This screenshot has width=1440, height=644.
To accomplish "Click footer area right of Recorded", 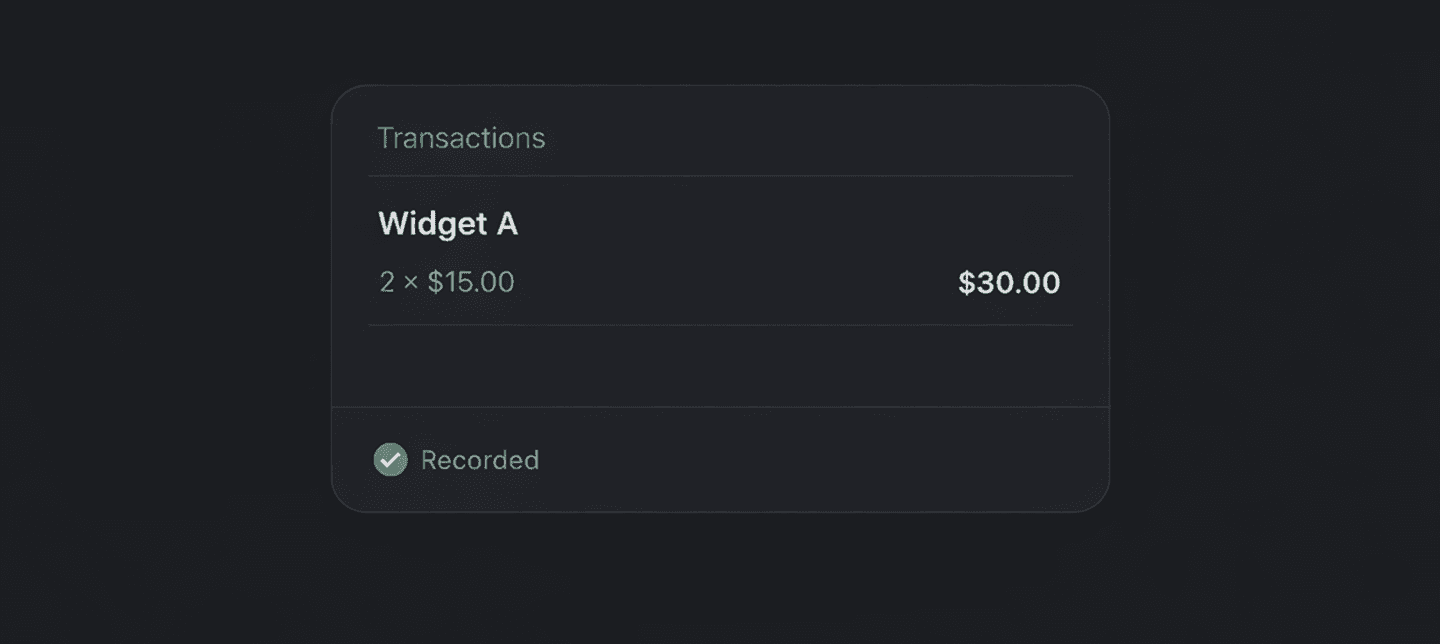I will coord(820,460).
